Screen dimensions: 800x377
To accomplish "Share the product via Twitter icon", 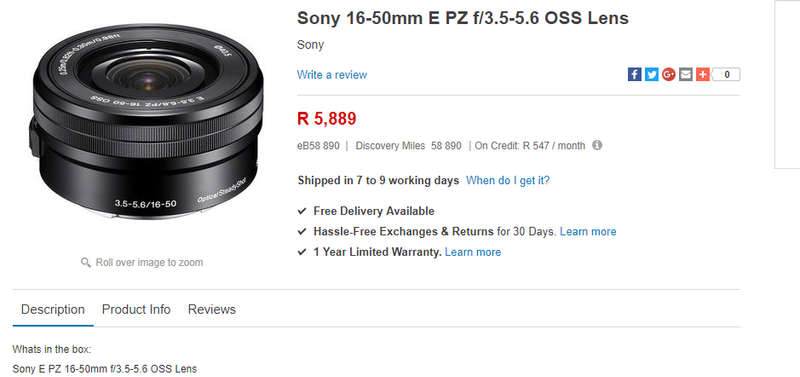I will [x=652, y=74].
